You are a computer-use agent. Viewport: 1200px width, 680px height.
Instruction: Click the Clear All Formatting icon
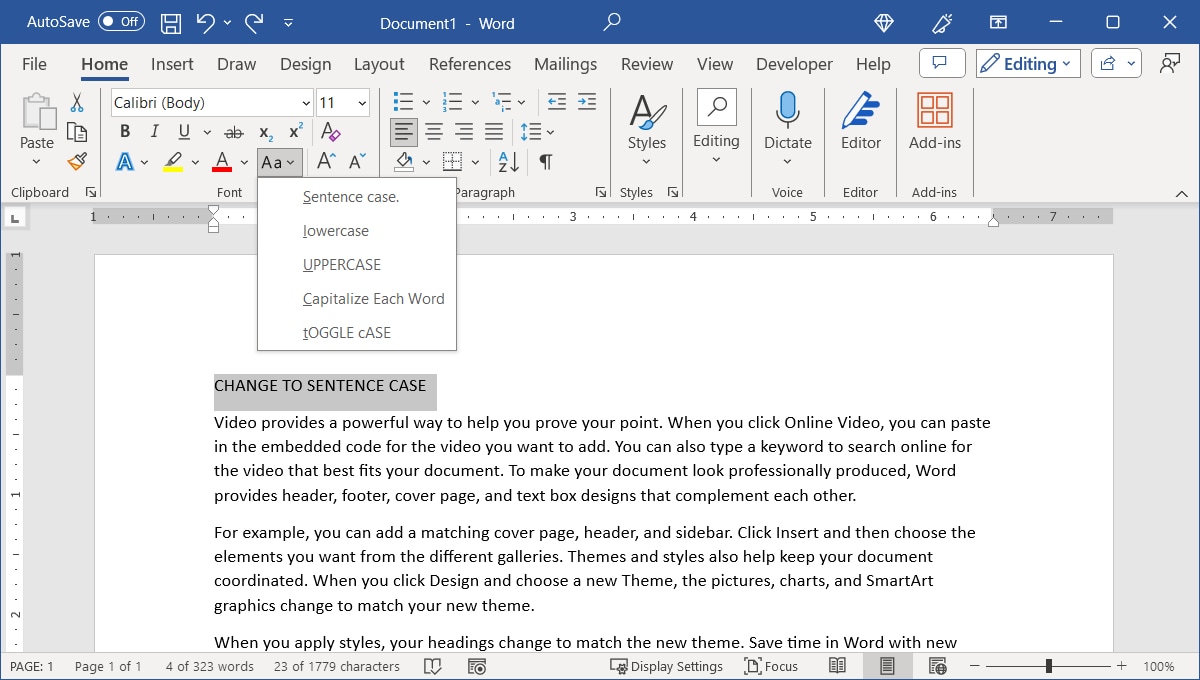[330, 131]
